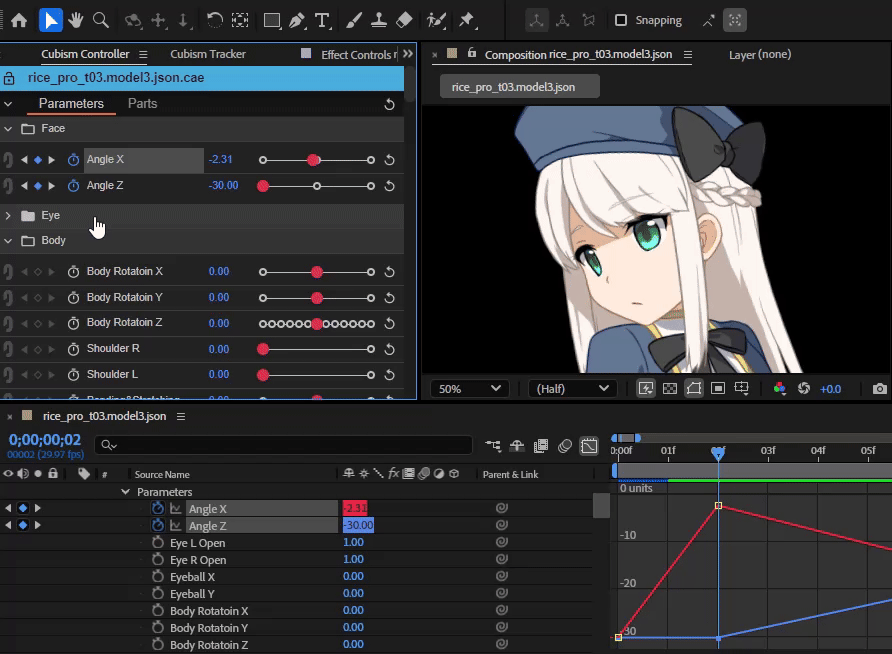The width and height of the screenshot is (892, 654).
Task: Collapse the Parameters group in timeline
Action: pyautogui.click(x=126, y=492)
